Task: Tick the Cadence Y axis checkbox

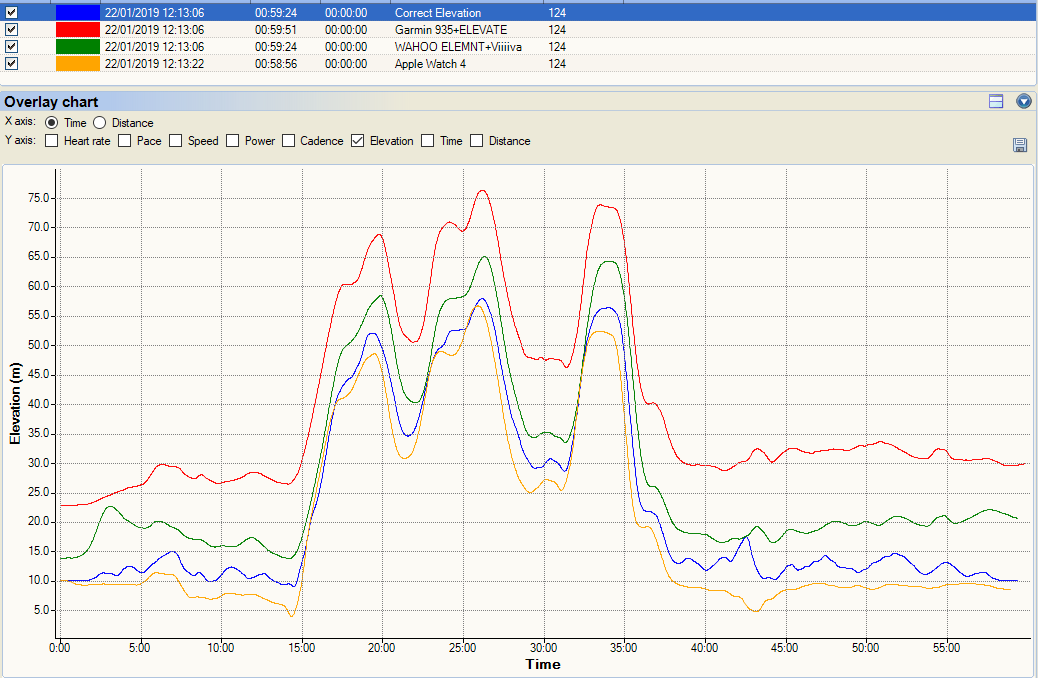Action: click(289, 141)
